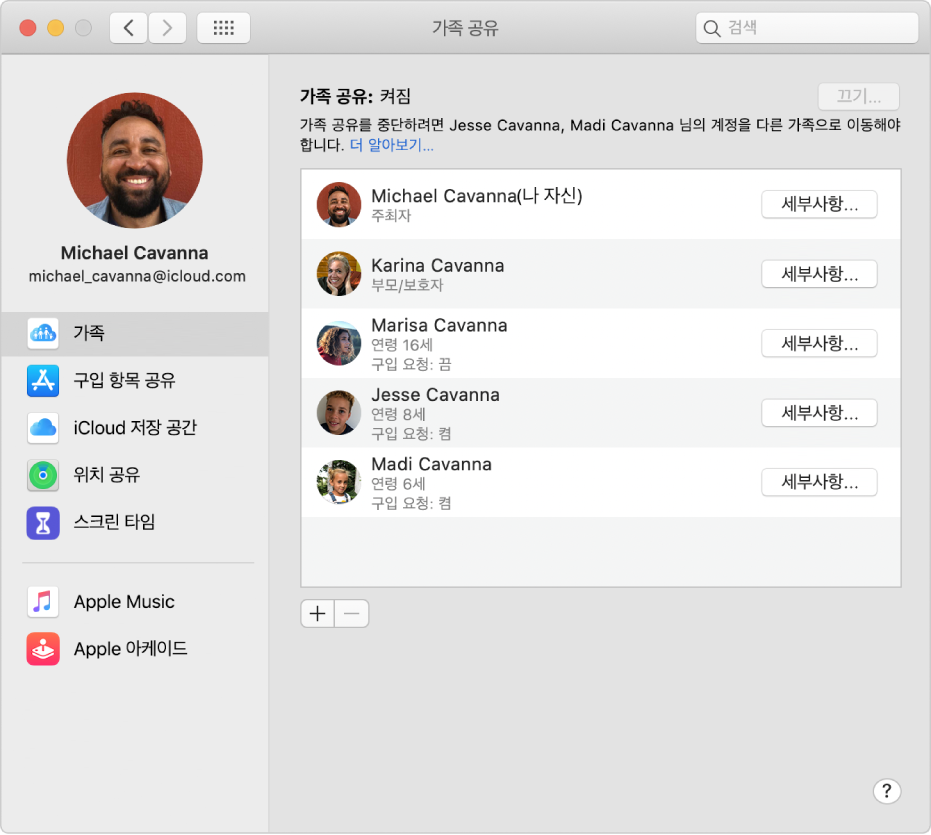Click the michael_cavanna@icloud.com email text
This screenshot has height=835, width=931.
click(x=137, y=277)
